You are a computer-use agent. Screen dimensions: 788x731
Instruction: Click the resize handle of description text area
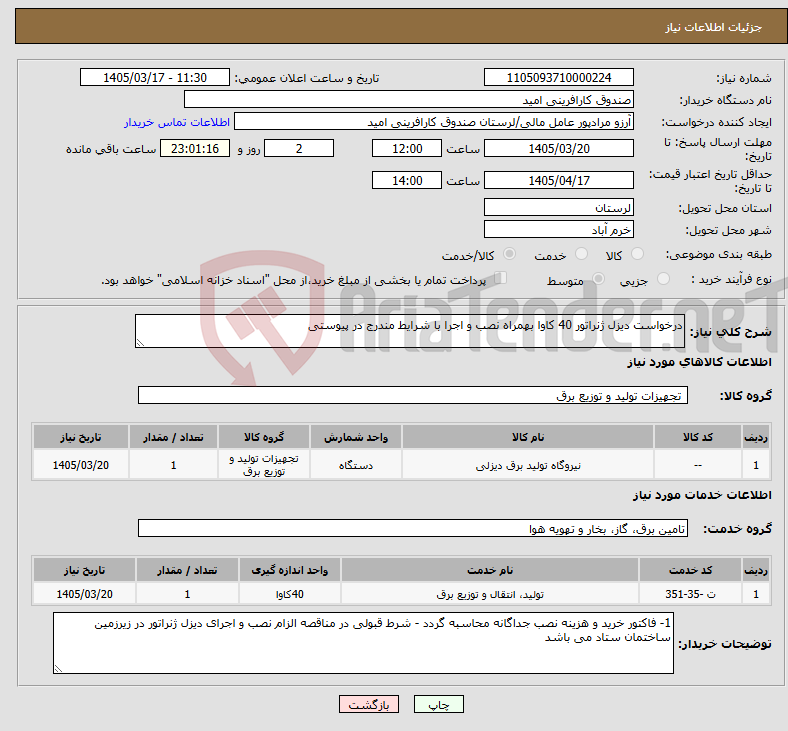pos(140,343)
